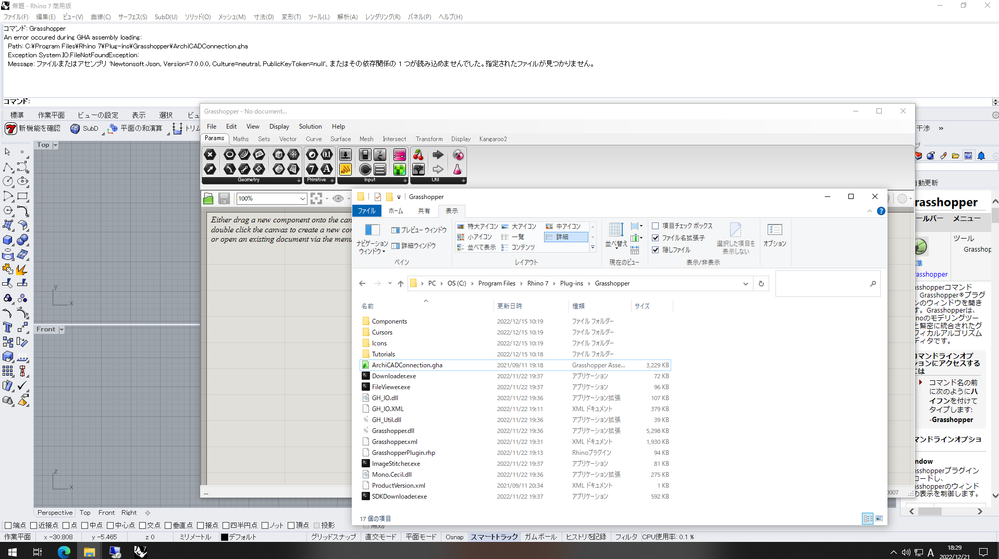
Task: Switch to Grasshopper Kangaroo2 tab
Action: tap(493, 139)
